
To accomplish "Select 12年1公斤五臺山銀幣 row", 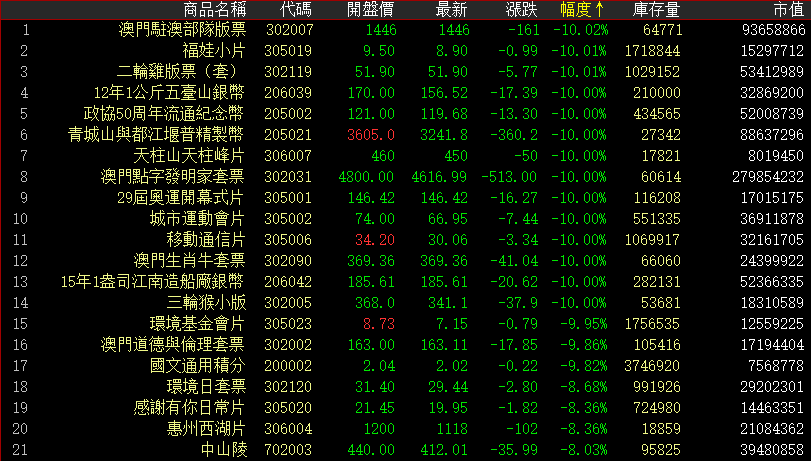I will click(x=406, y=93).
